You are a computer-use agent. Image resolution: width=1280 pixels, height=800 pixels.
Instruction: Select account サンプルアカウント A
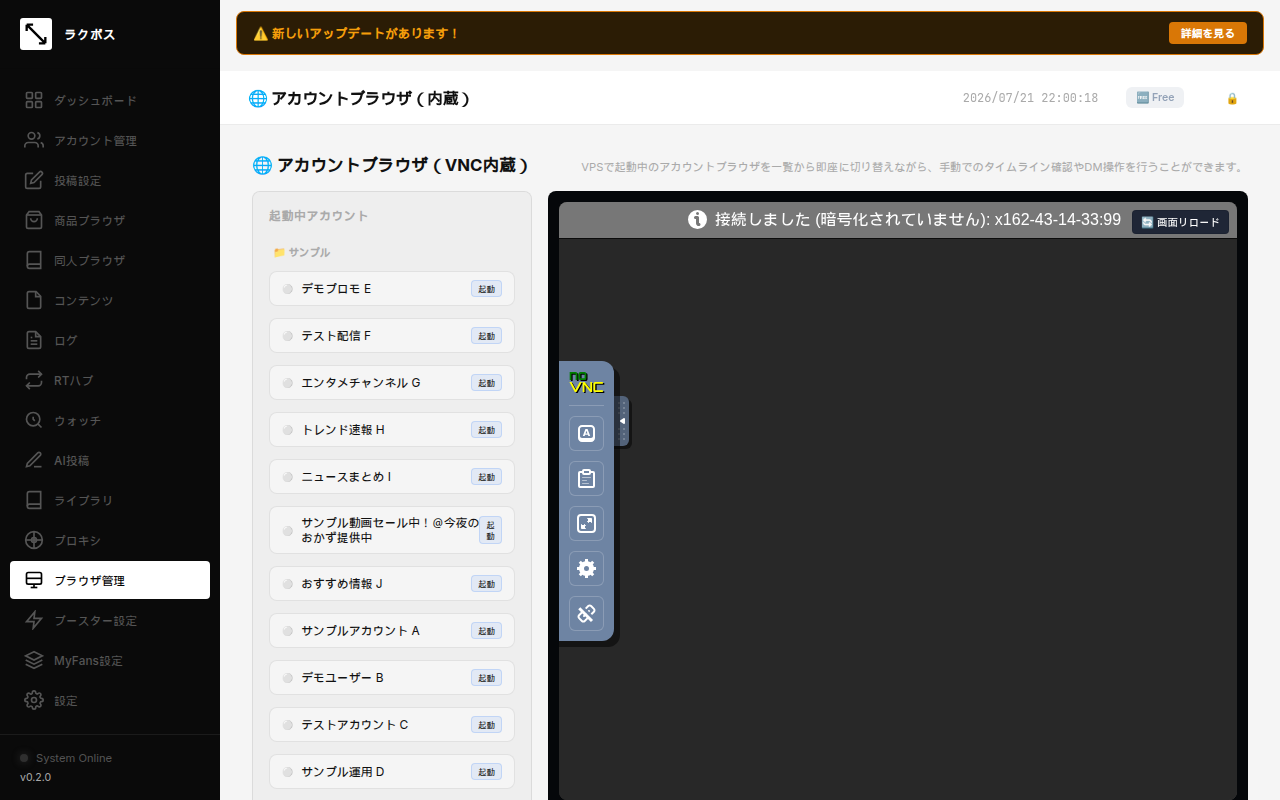[x=392, y=631]
